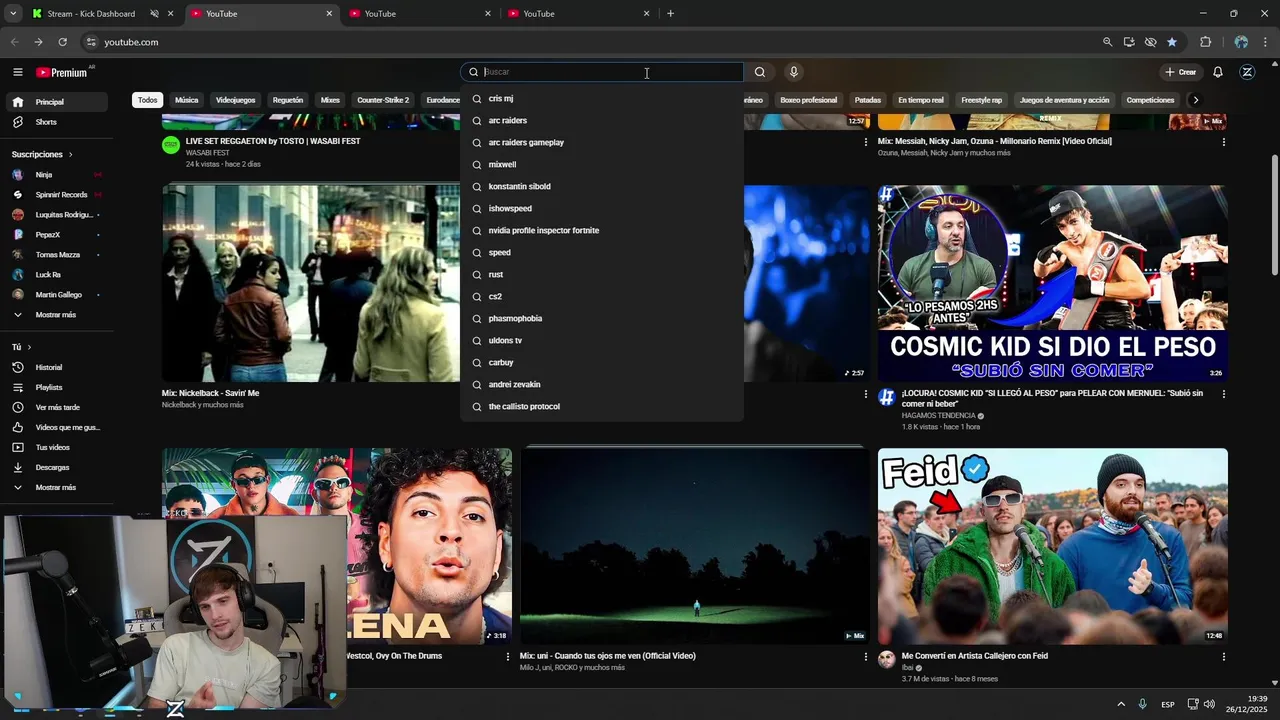The image size is (1280, 720).
Task: Start voice search with the microphone icon
Action: click(x=794, y=72)
